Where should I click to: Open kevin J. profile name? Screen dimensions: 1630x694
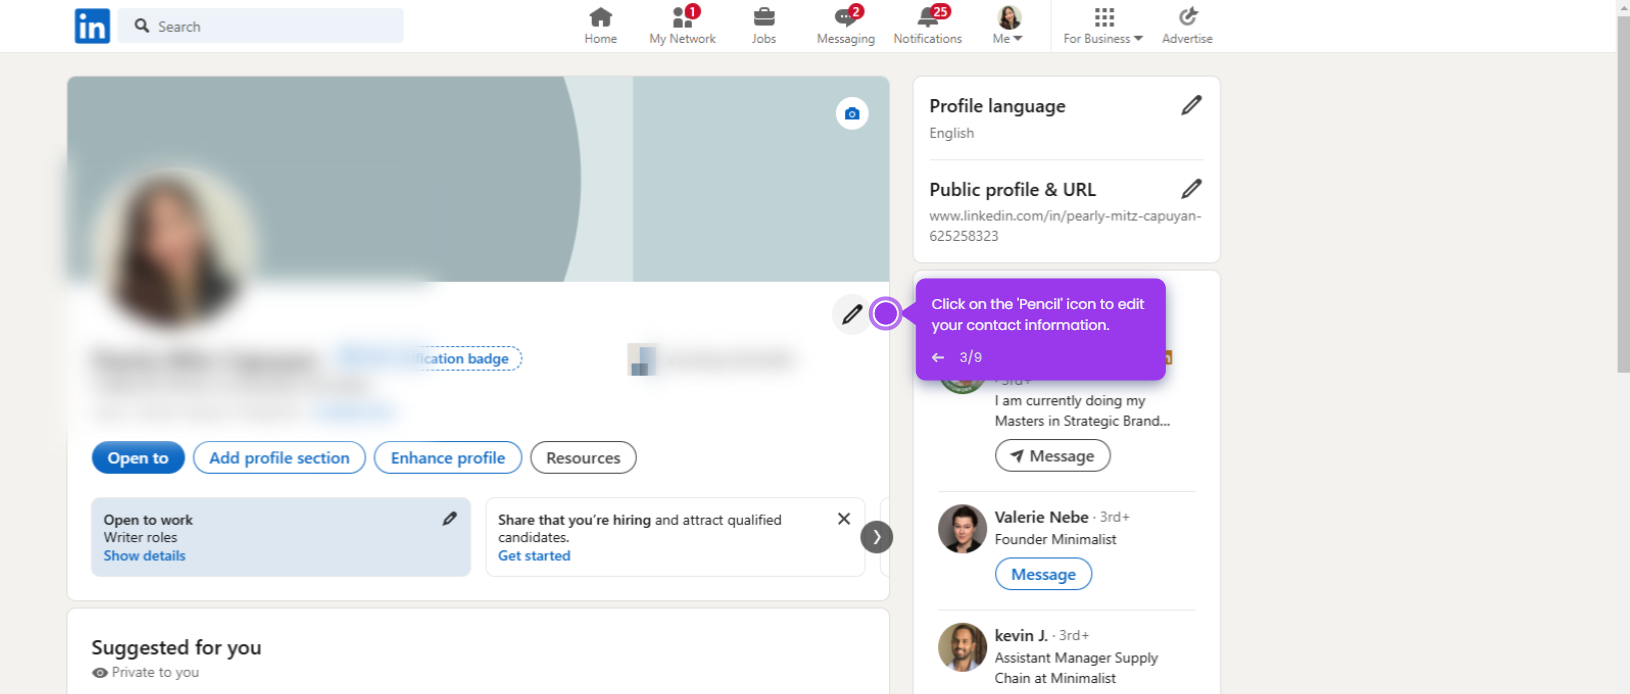pos(1021,635)
